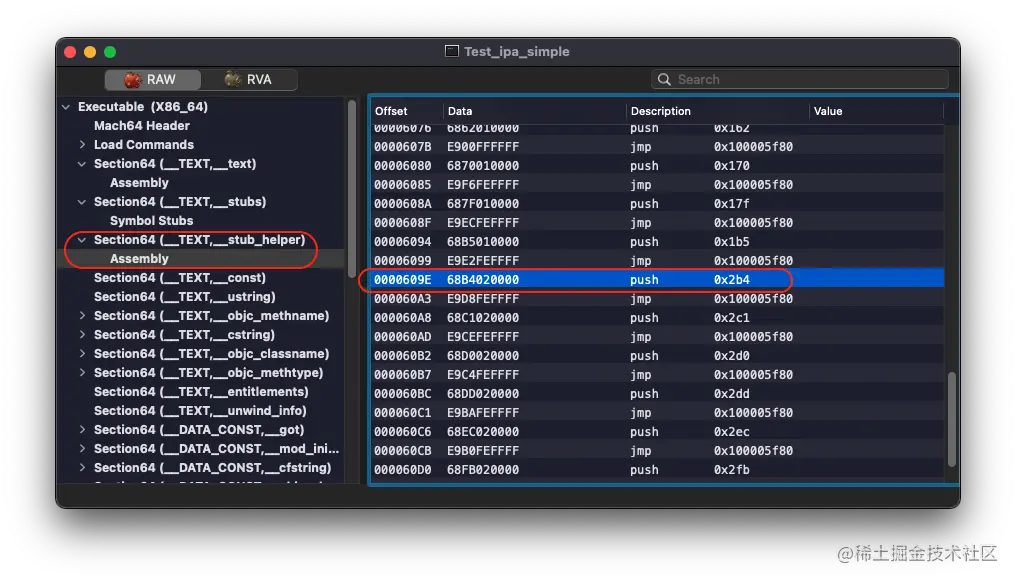The width and height of the screenshot is (1016, 582).
Task: Click the Offset column header
Action: pyautogui.click(x=391, y=111)
